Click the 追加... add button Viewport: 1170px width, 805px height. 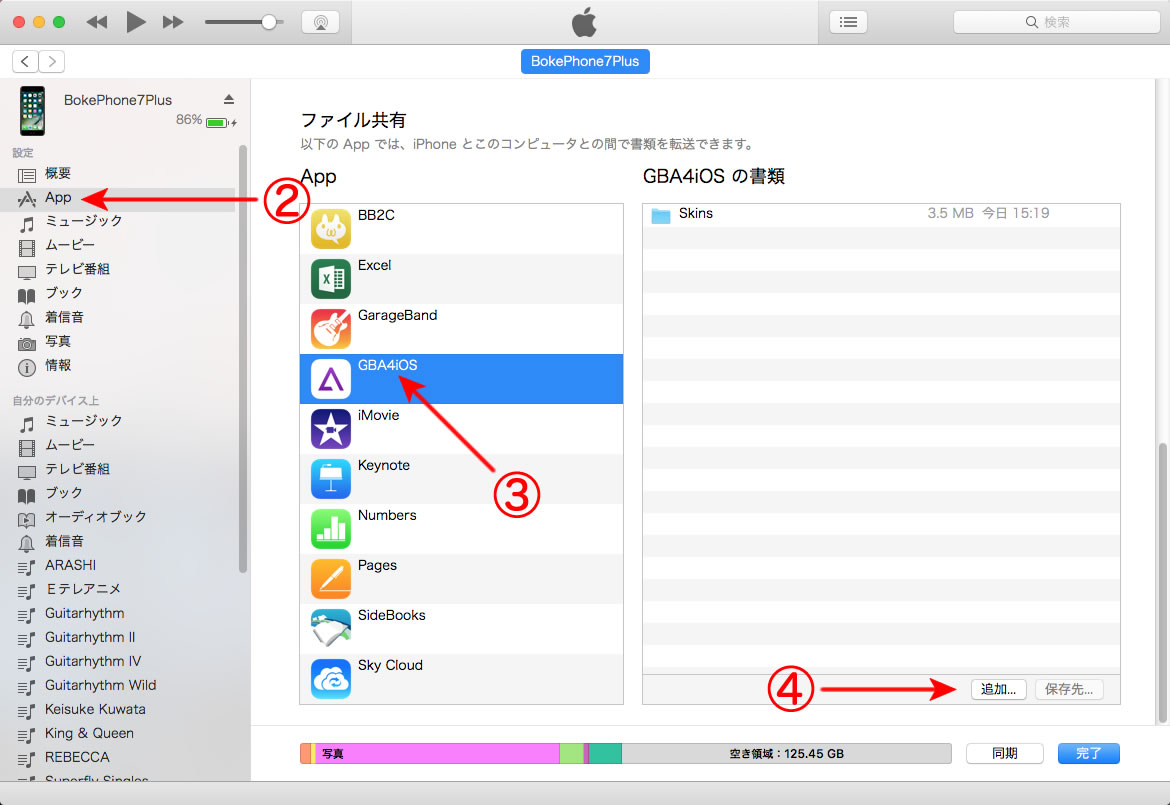(998, 689)
